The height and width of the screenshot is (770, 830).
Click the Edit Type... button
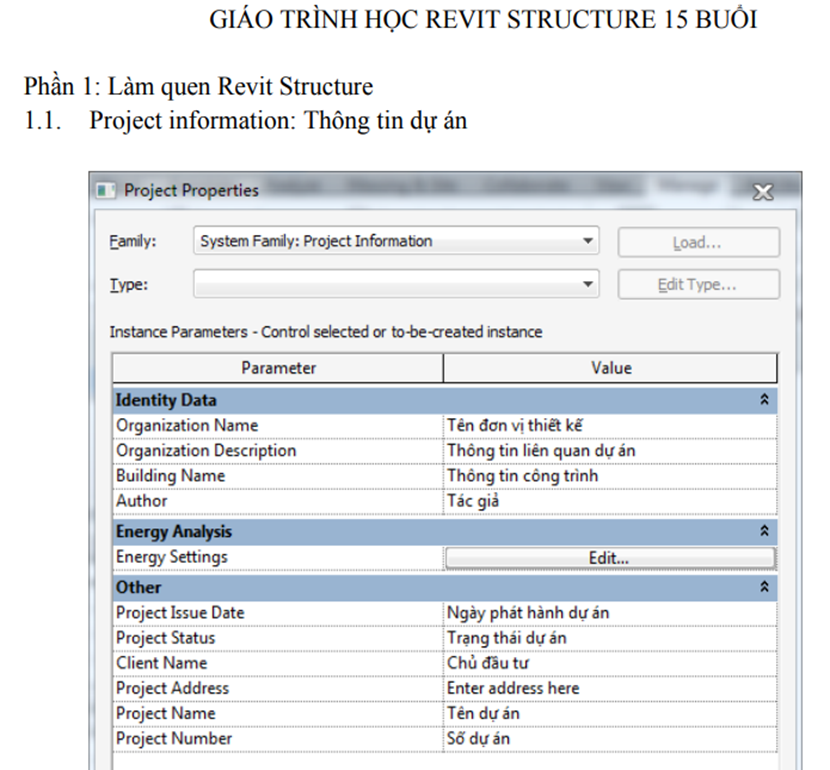pyautogui.click(x=698, y=285)
